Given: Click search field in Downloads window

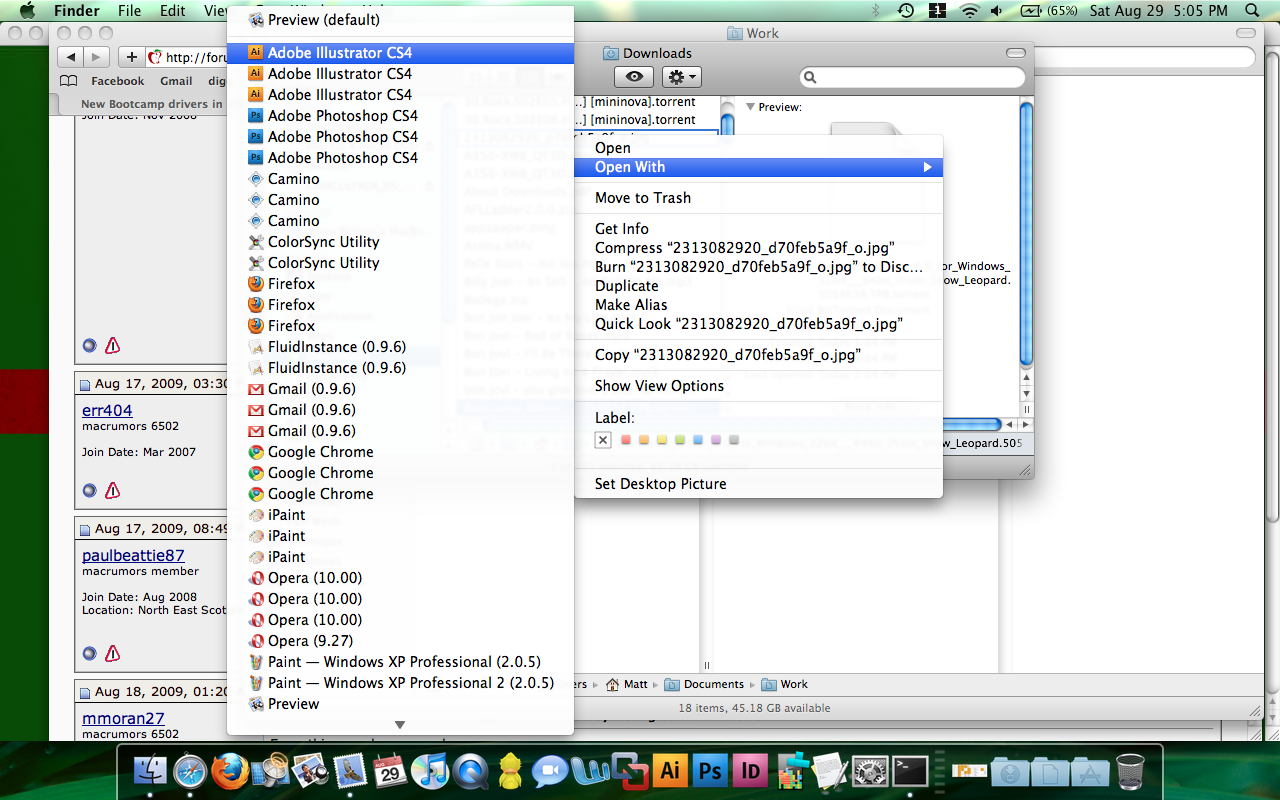Looking at the screenshot, I should (912, 77).
